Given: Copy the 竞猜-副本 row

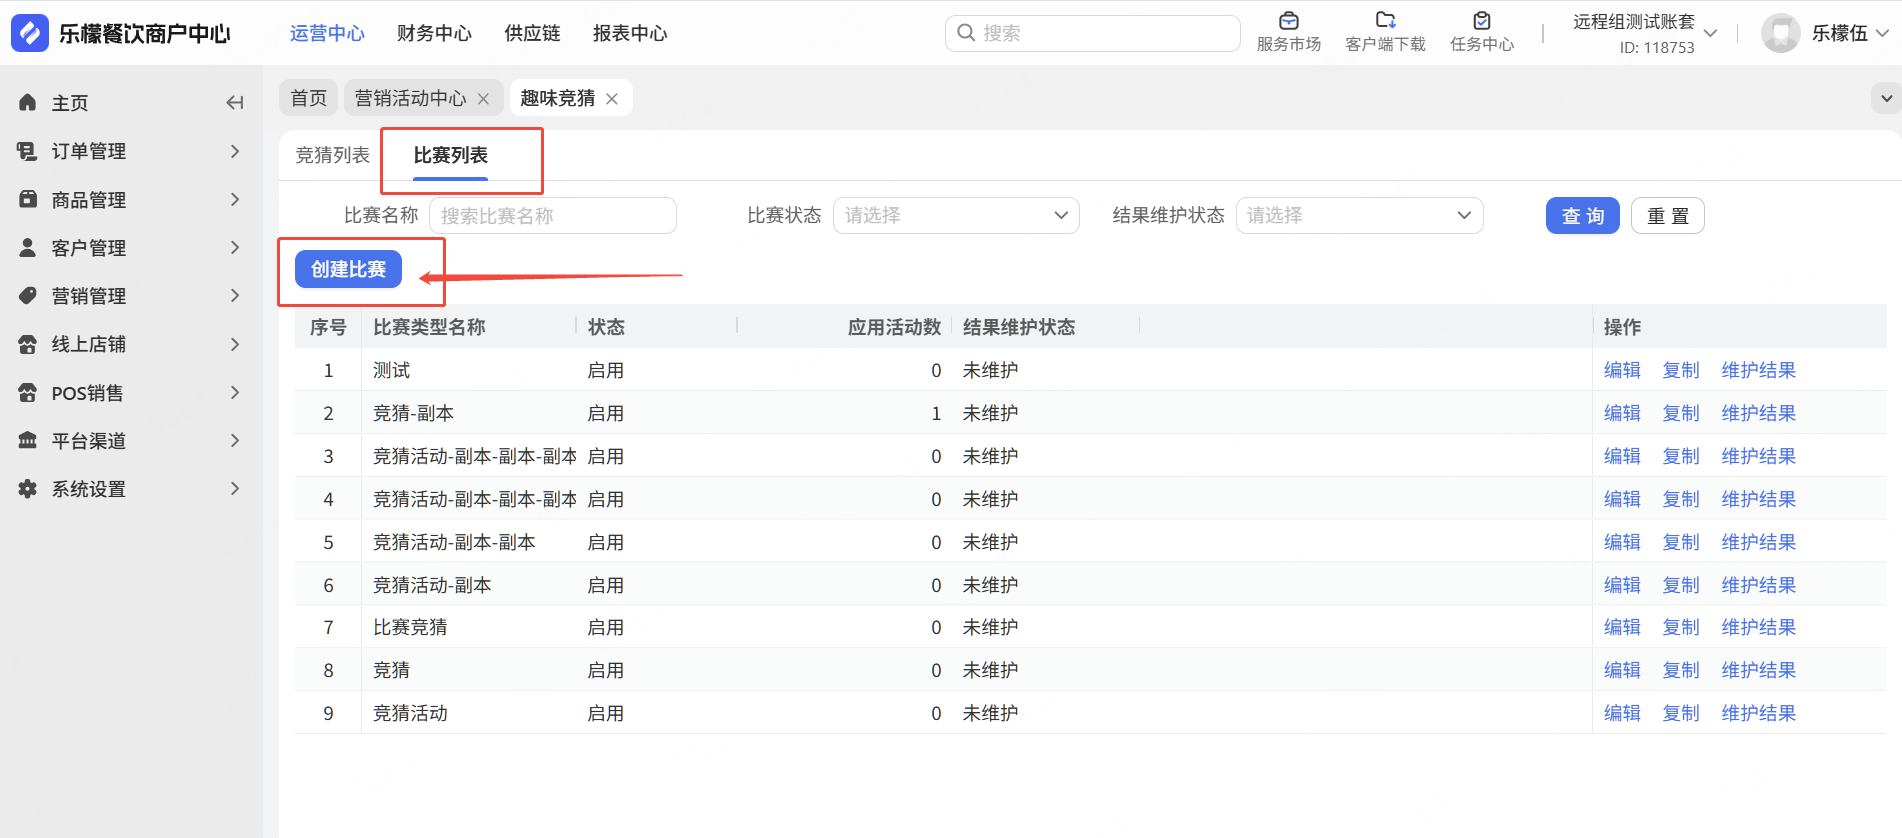Looking at the screenshot, I should coord(1681,413).
